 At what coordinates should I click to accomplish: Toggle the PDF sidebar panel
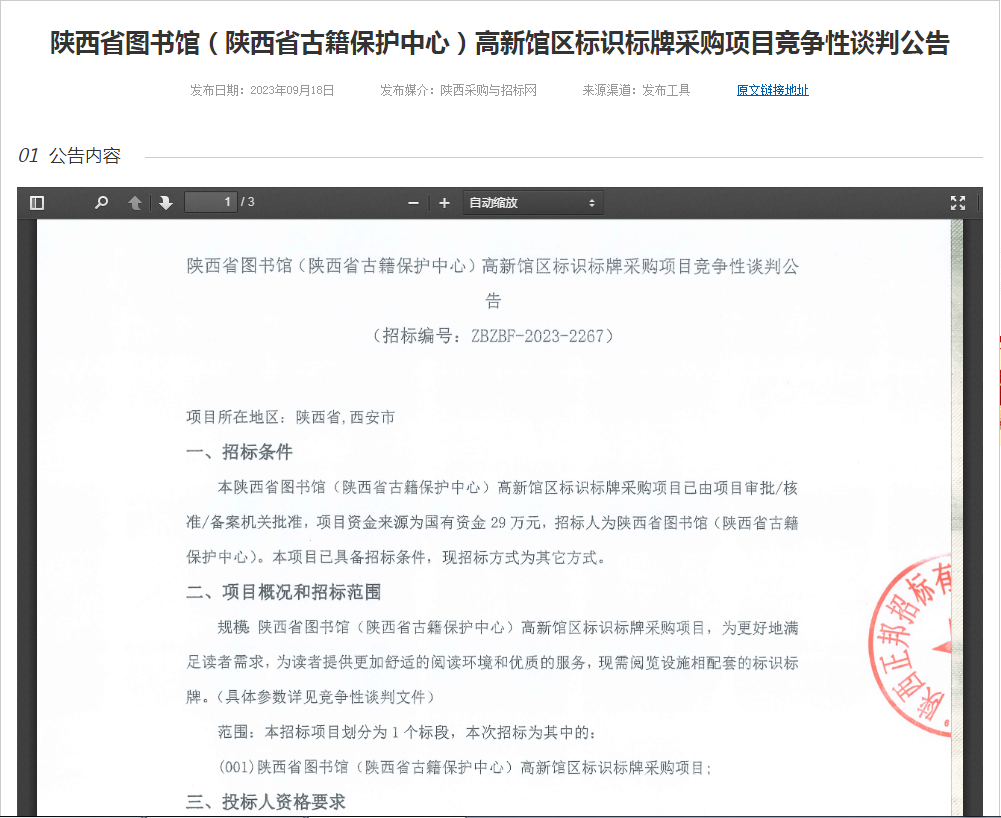(37, 203)
